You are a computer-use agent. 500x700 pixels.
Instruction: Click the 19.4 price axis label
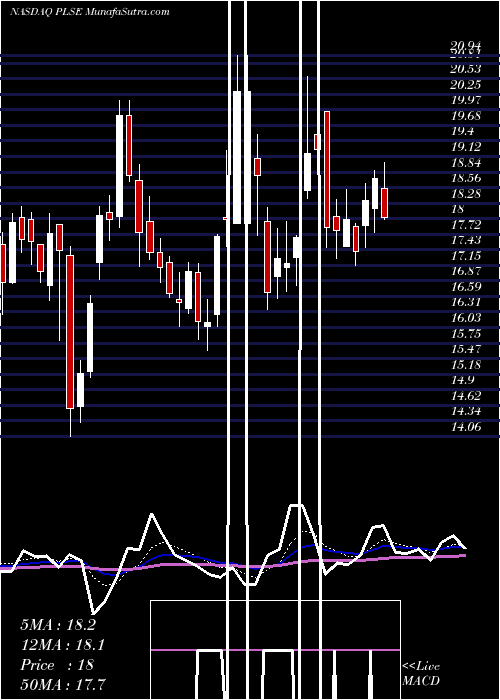[x=462, y=131]
